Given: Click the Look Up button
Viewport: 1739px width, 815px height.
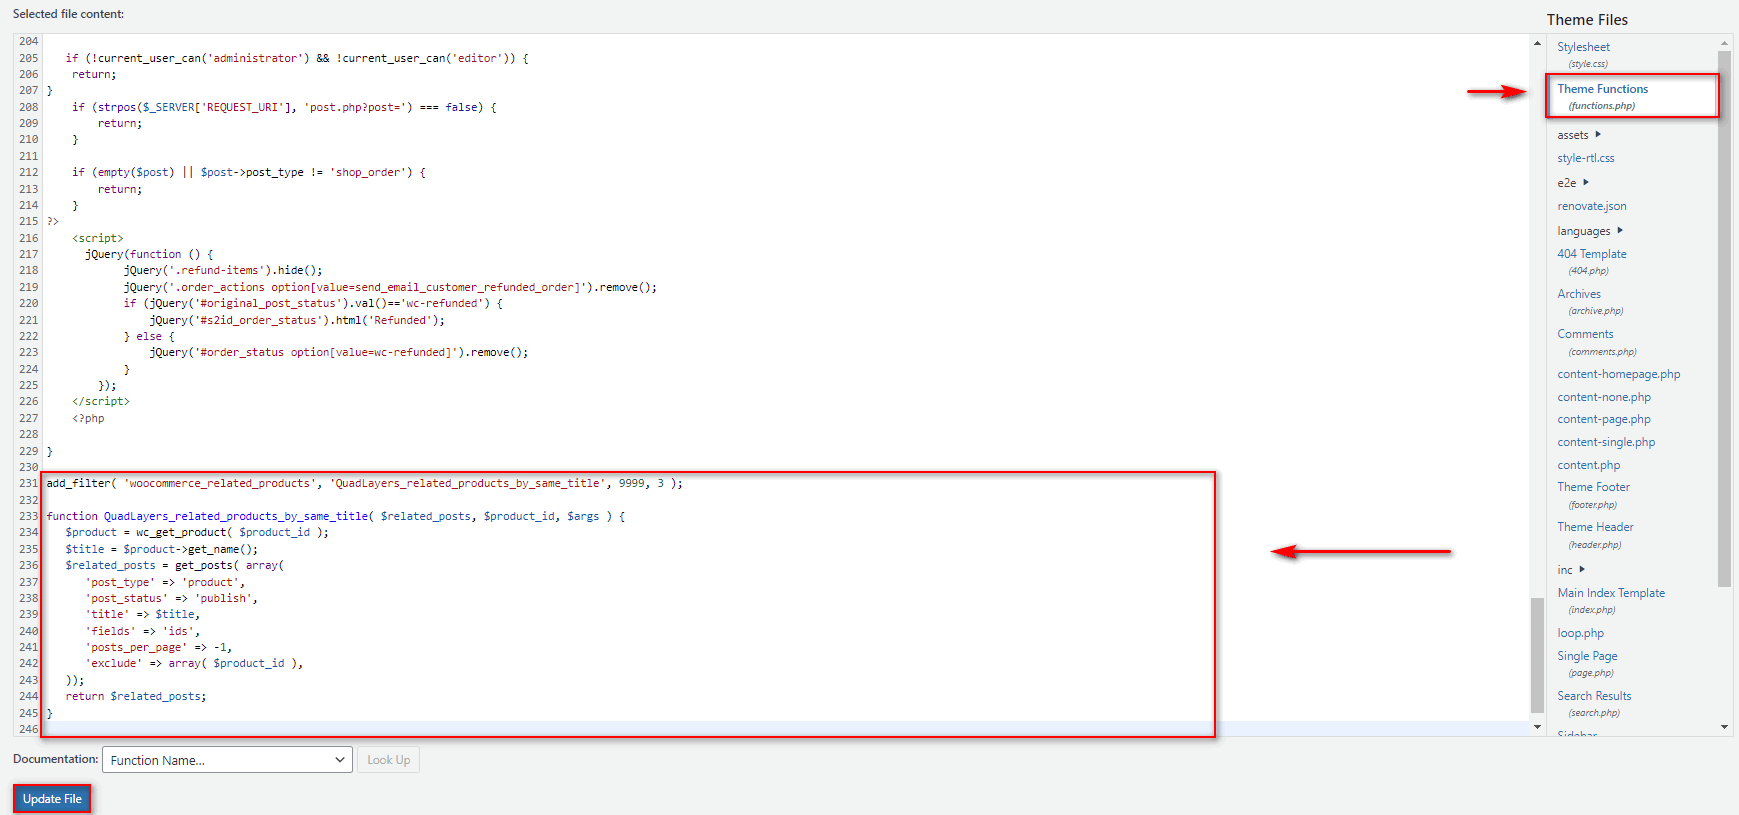Looking at the screenshot, I should tap(388, 760).
